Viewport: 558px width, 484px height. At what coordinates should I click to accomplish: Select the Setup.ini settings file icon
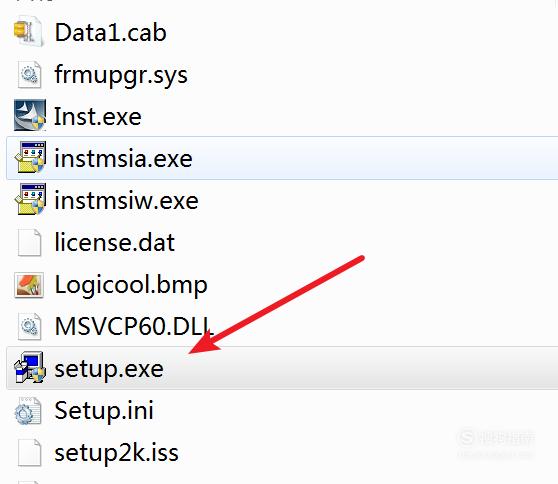[x=28, y=410]
